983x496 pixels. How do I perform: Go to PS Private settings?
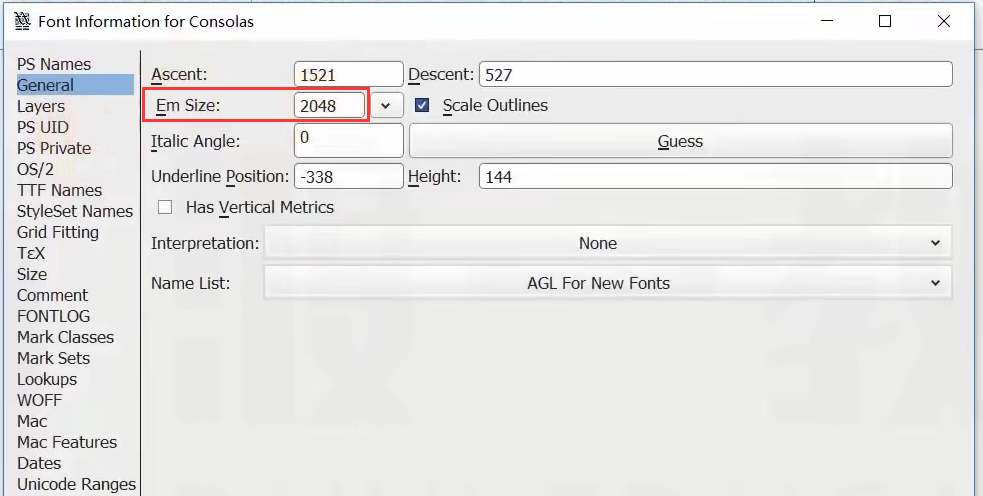tap(54, 148)
